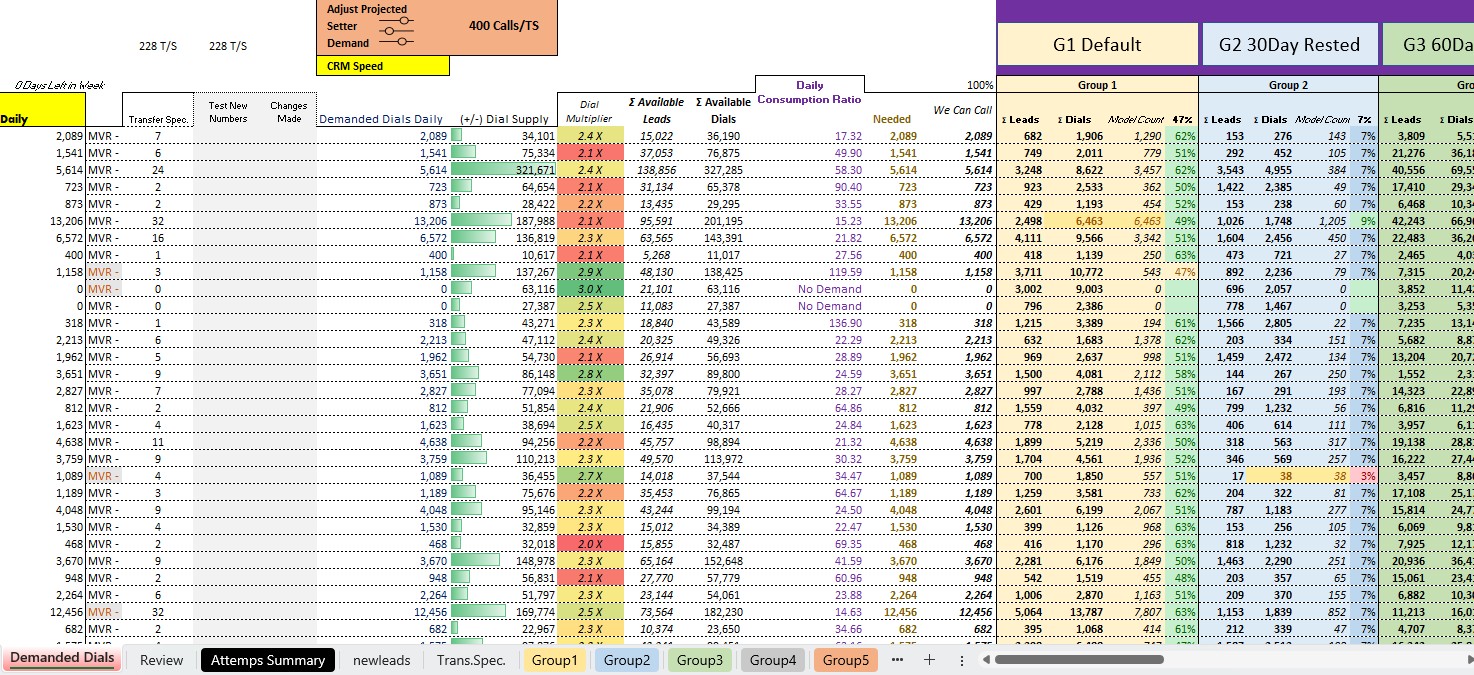
Task: Click the vertical dots icon on the sheet bar
Action: pyautogui.click(x=961, y=660)
